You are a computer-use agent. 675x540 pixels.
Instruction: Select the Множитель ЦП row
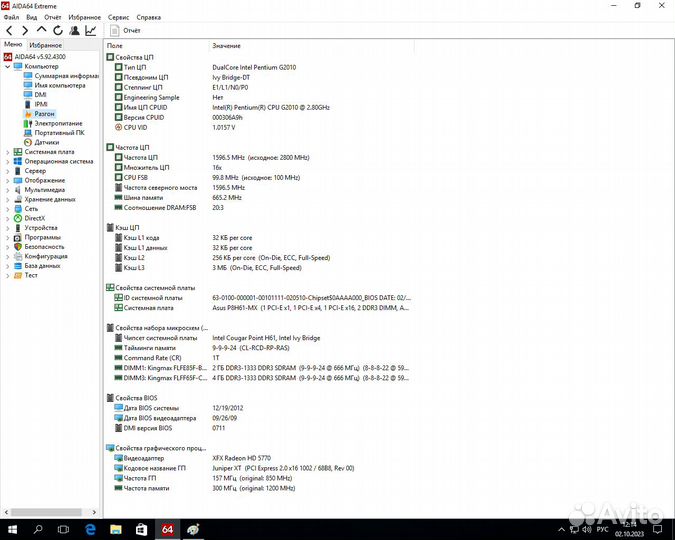click(x=258, y=168)
